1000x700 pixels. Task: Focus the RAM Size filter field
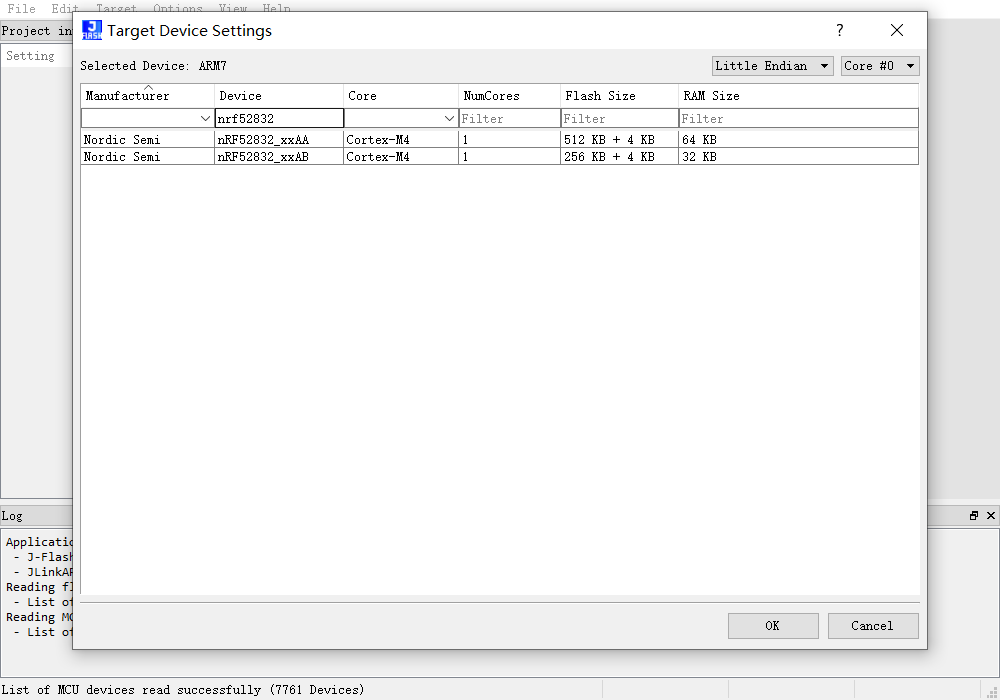(x=799, y=119)
